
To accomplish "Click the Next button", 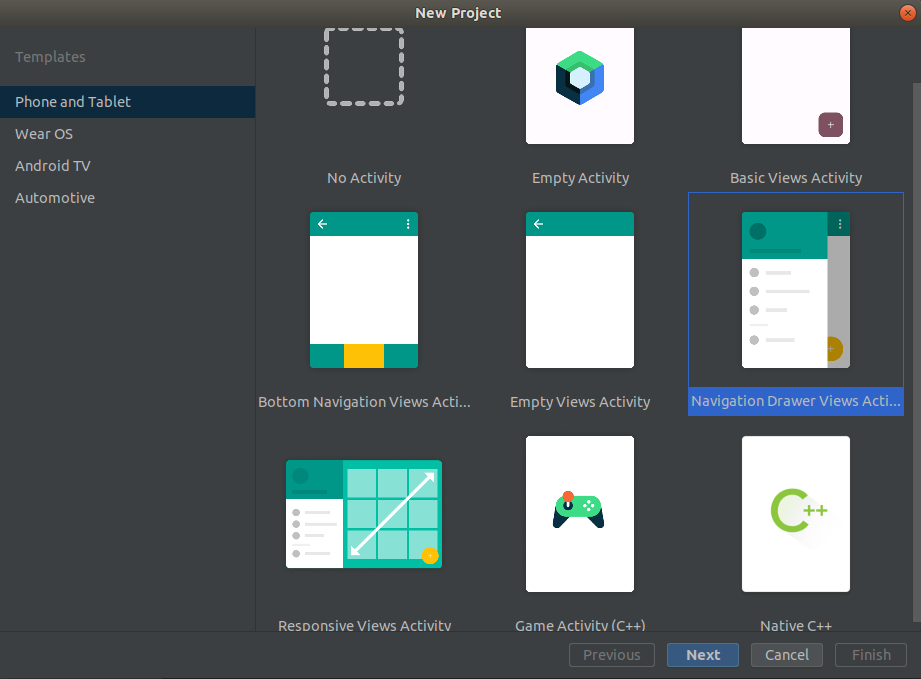I will click(703, 655).
